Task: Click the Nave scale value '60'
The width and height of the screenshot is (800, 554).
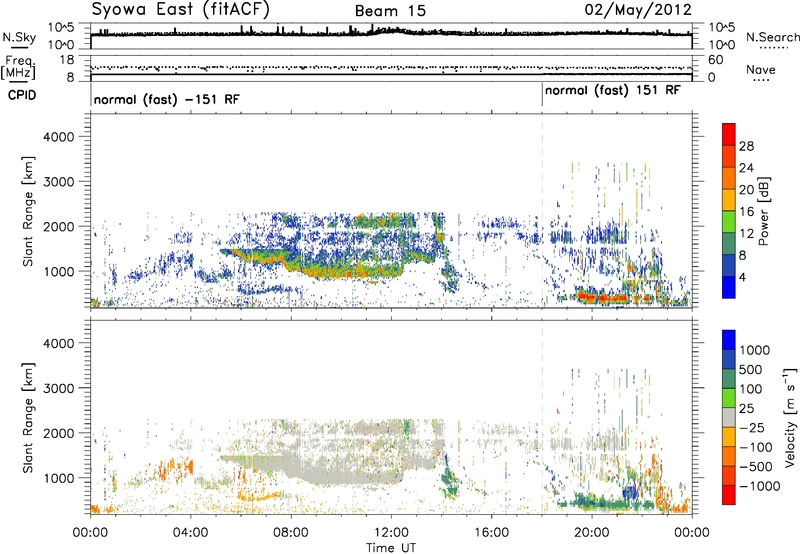Action: [x=715, y=60]
